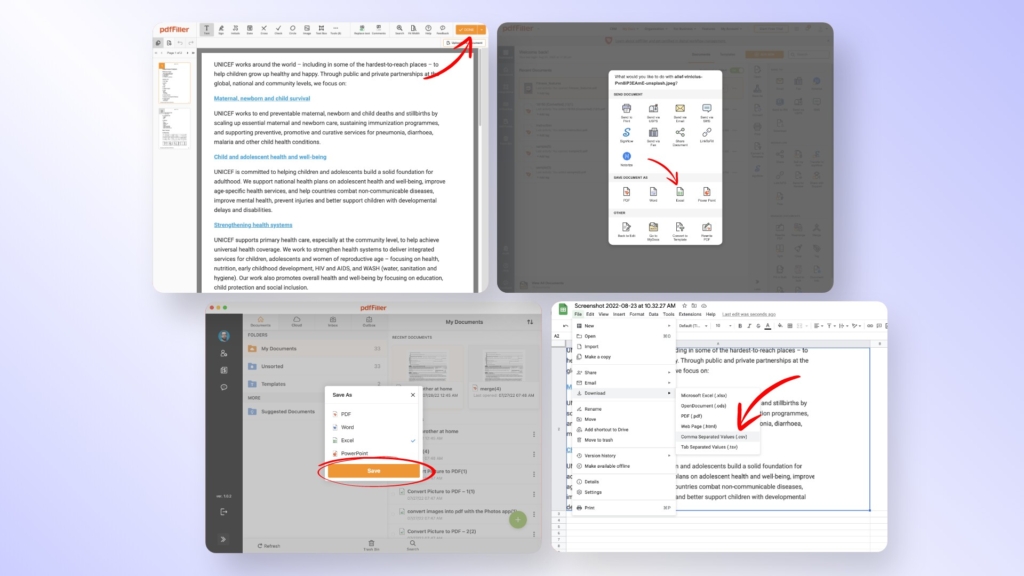
Task: Expand the Share submenu in File menu
Action: tap(624, 372)
